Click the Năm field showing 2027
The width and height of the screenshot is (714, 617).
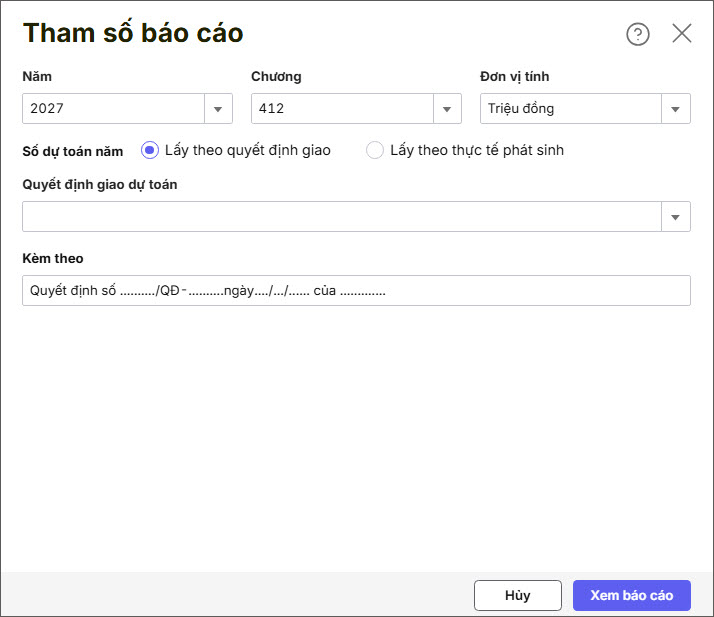113,109
